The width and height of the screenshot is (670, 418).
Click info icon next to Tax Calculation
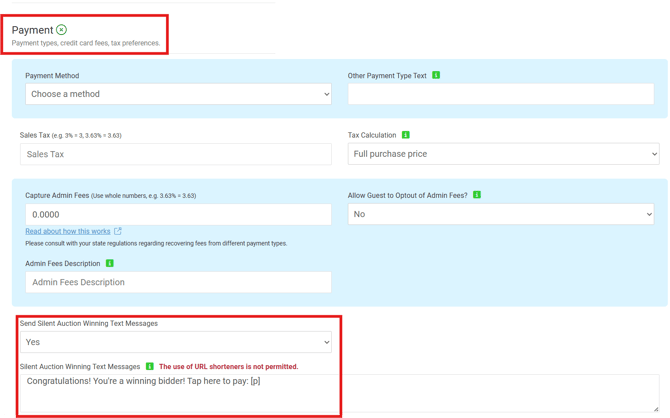click(x=406, y=135)
